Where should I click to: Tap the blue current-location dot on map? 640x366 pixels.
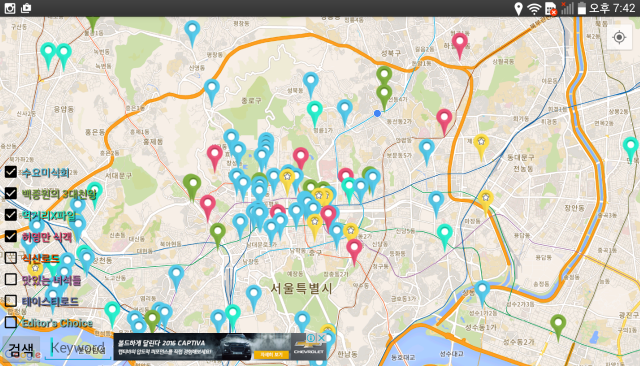point(378,113)
